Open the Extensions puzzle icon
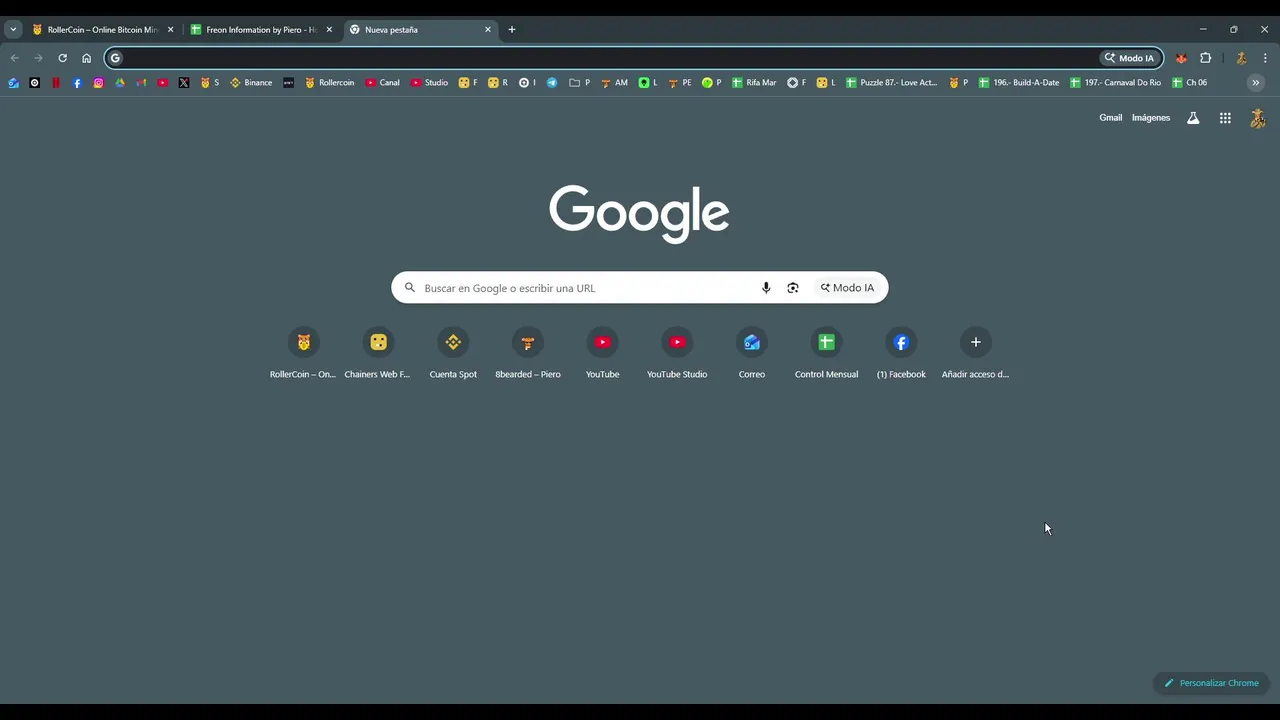1280x720 pixels. coord(1205,58)
